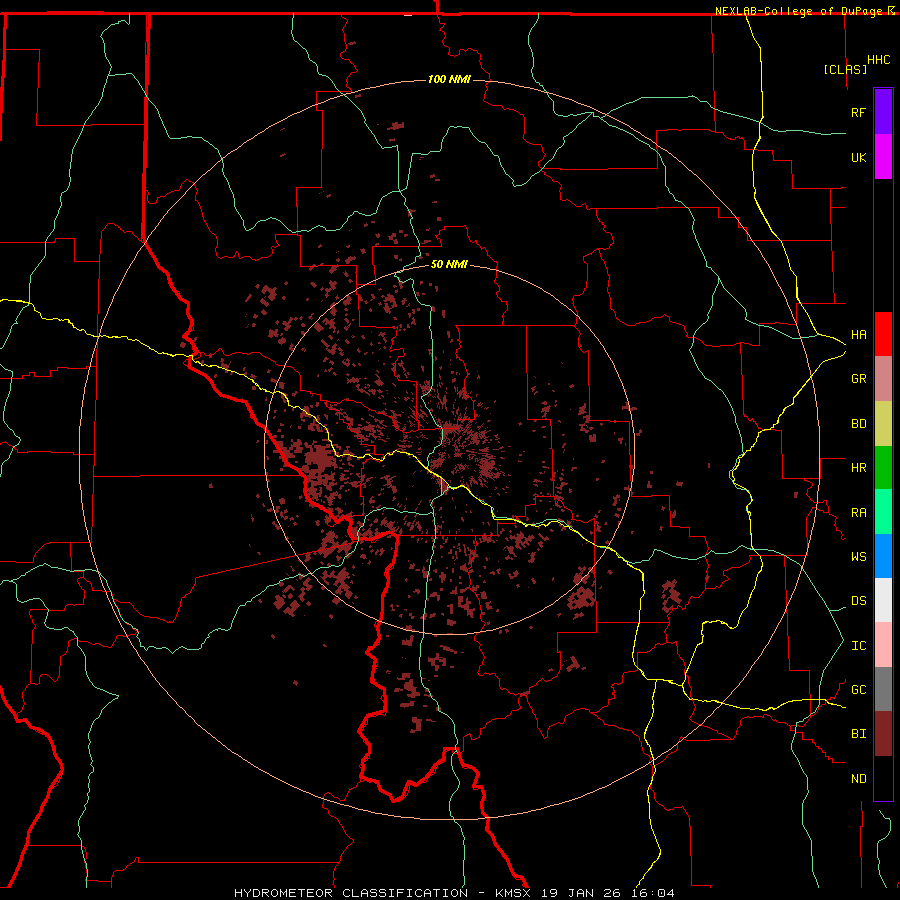This screenshot has width=900, height=900.
Task: Click the '[CLAS]' units label
Action: tap(845, 70)
